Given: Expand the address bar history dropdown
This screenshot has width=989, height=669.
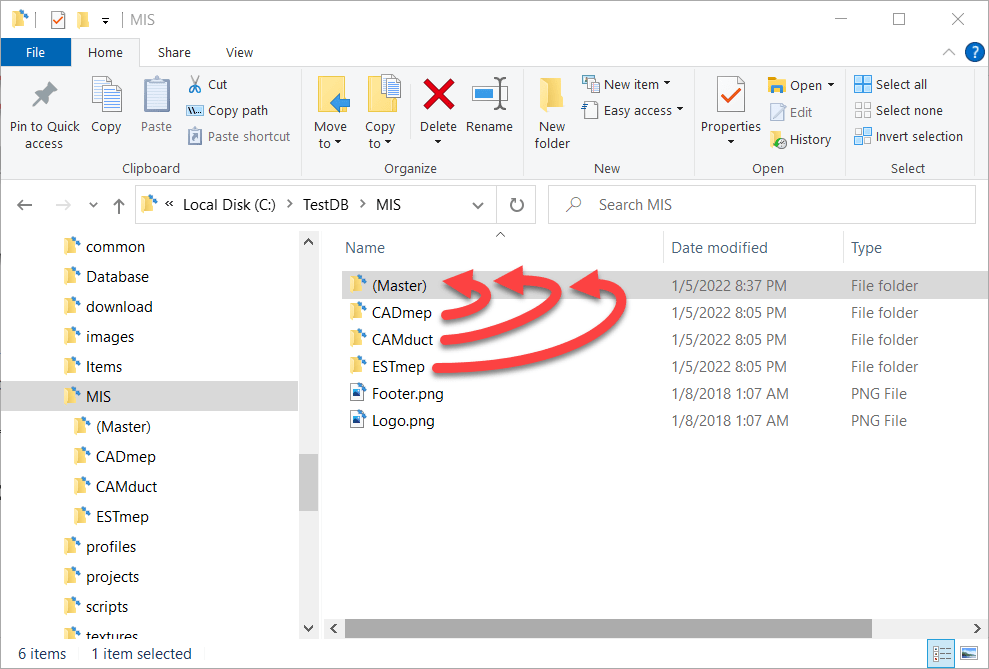Looking at the screenshot, I should [478, 205].
